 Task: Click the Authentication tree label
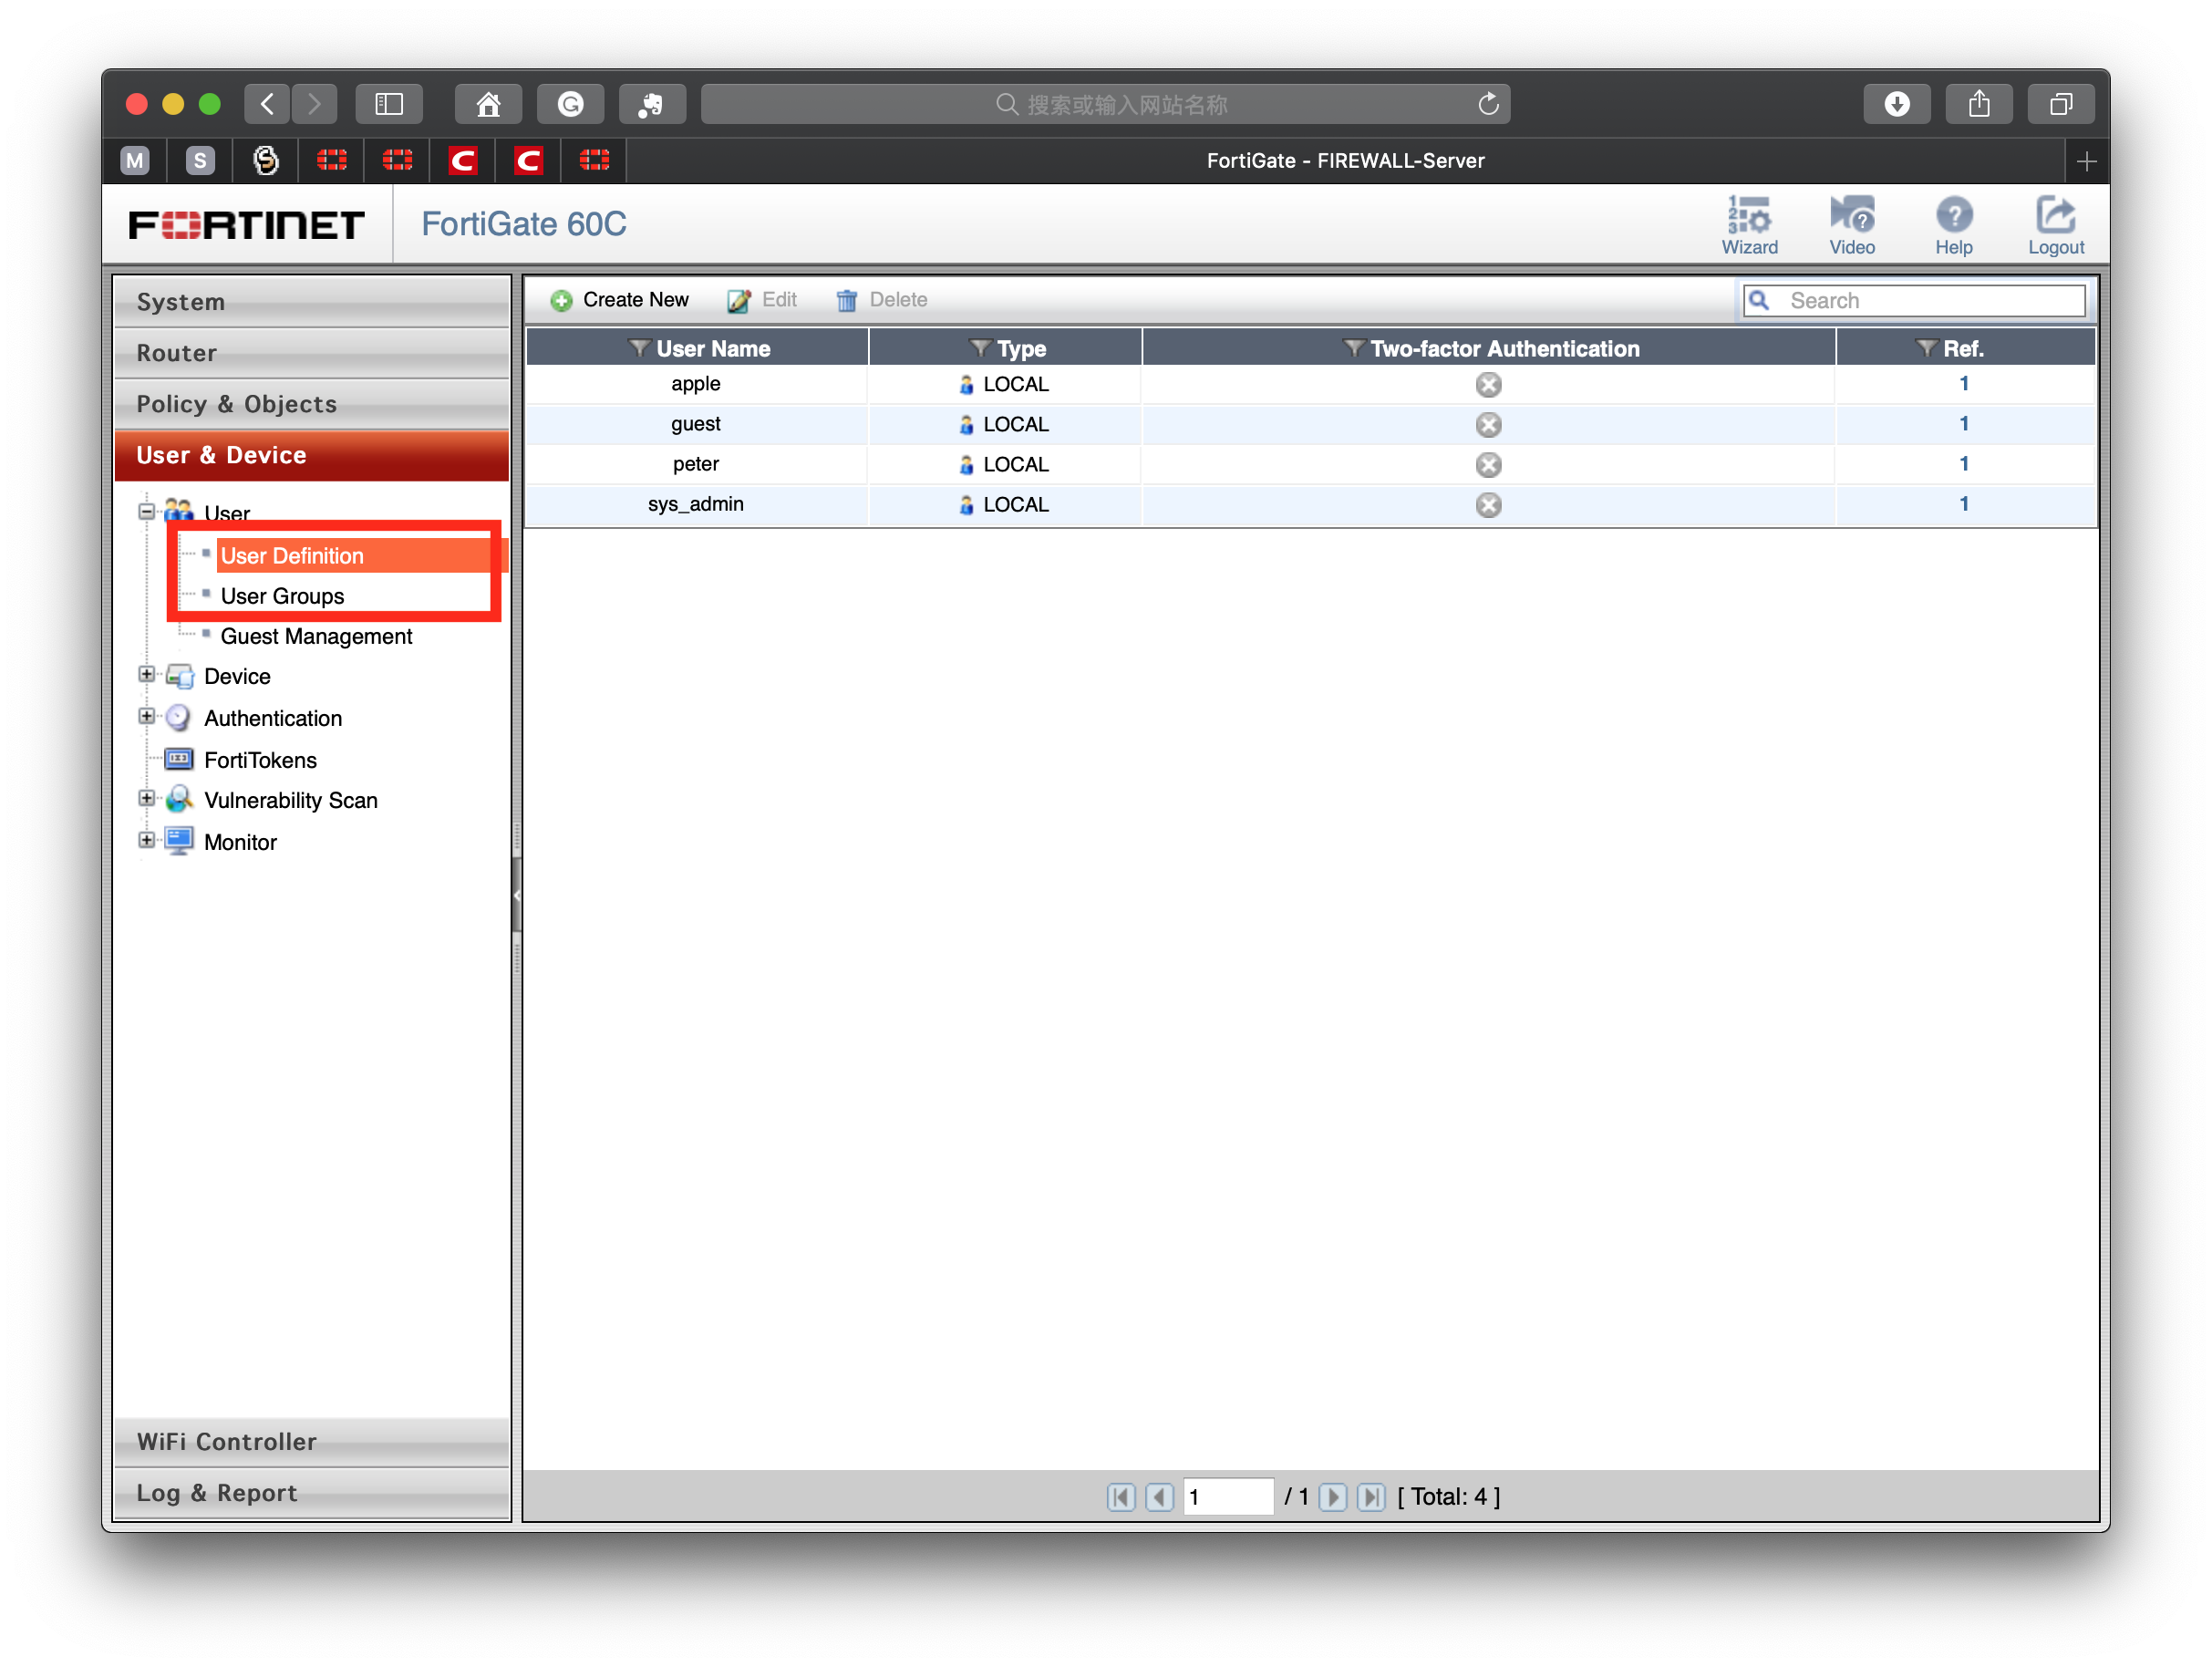273,718
